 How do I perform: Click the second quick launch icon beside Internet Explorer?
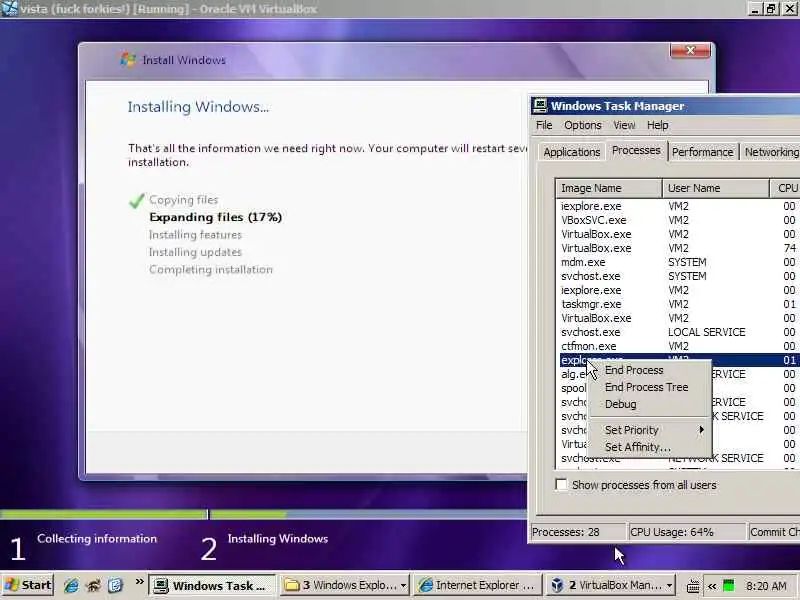pos(94,585)
